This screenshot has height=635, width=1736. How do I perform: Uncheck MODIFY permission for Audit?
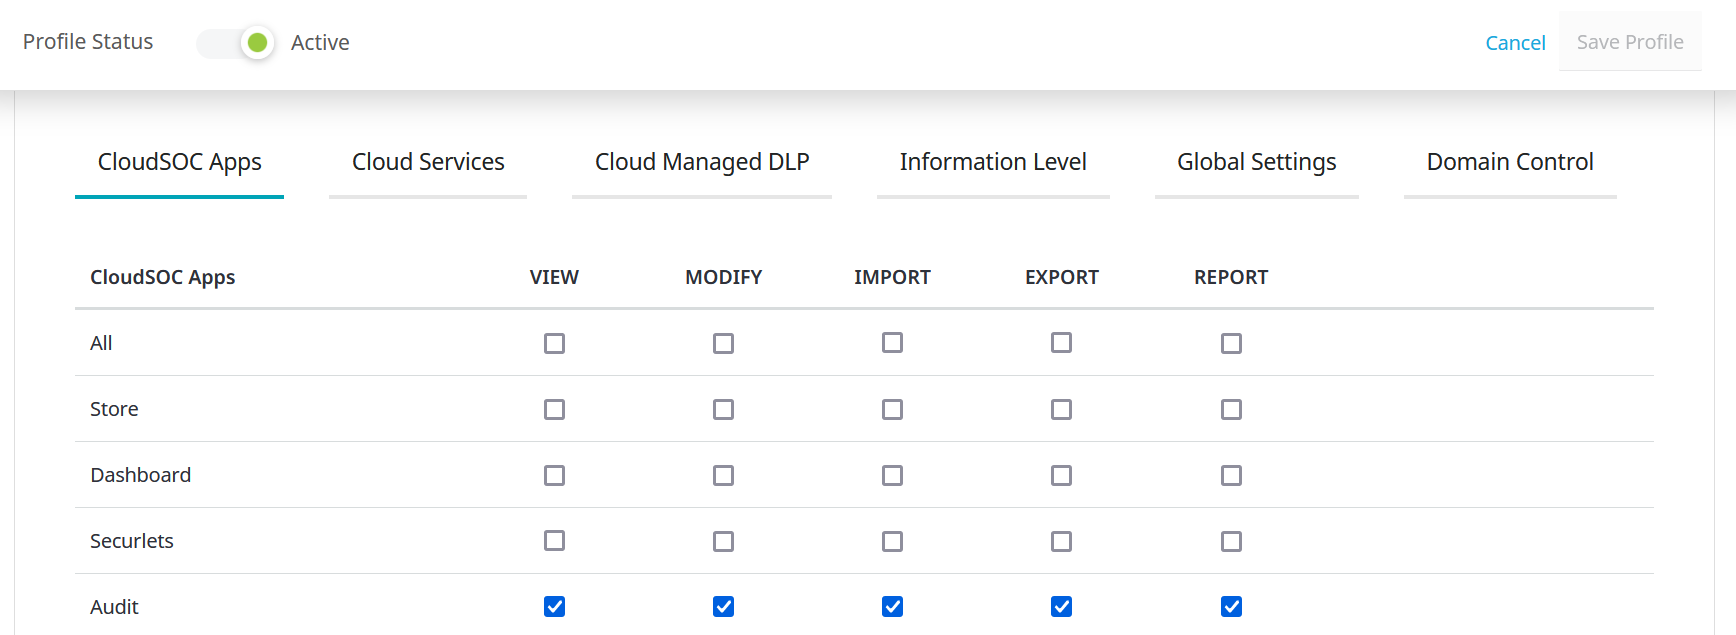tap(723, 607)
